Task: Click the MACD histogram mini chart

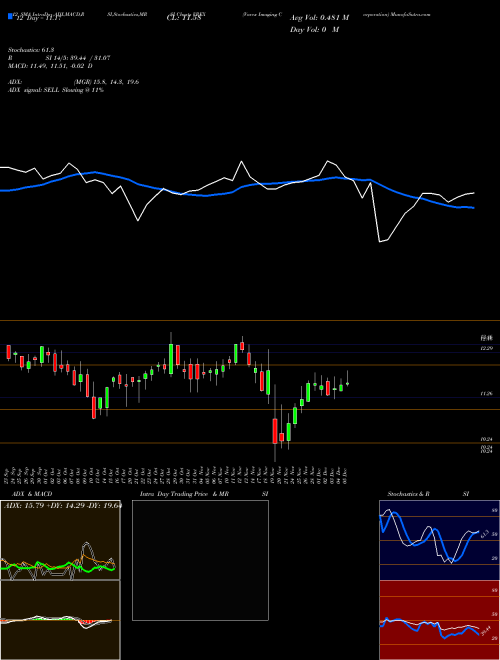Action: (60, 620)
